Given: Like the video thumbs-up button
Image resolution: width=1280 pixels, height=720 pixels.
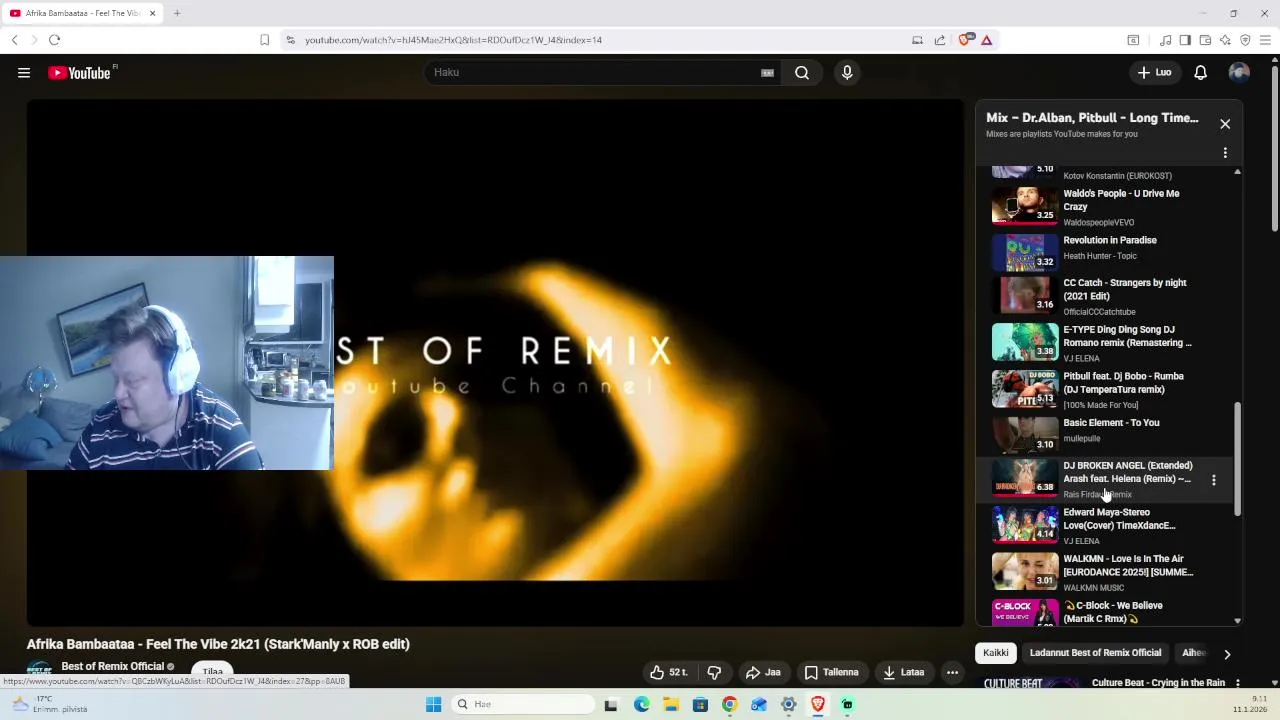Looking at the screenshot, I should coord(668,672).
